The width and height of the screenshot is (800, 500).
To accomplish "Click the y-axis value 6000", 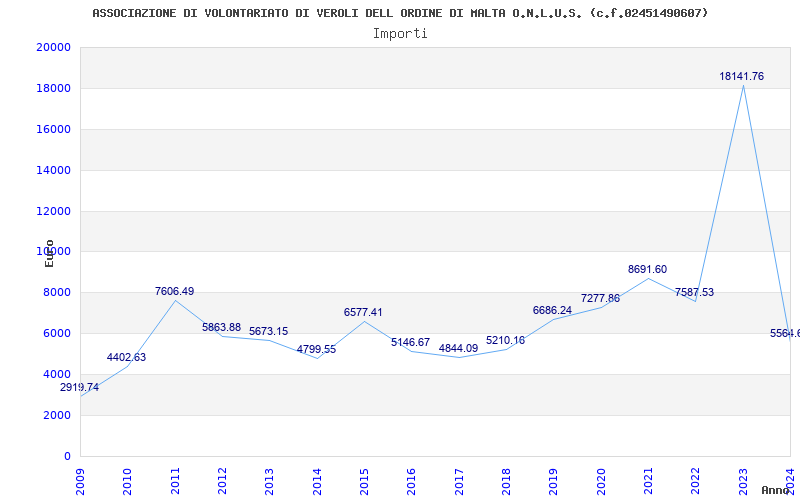I will pos(56,333).
